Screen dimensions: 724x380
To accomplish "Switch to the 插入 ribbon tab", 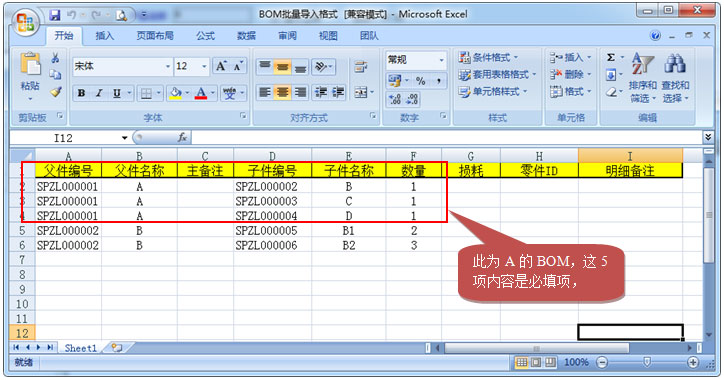I will 104,36.
